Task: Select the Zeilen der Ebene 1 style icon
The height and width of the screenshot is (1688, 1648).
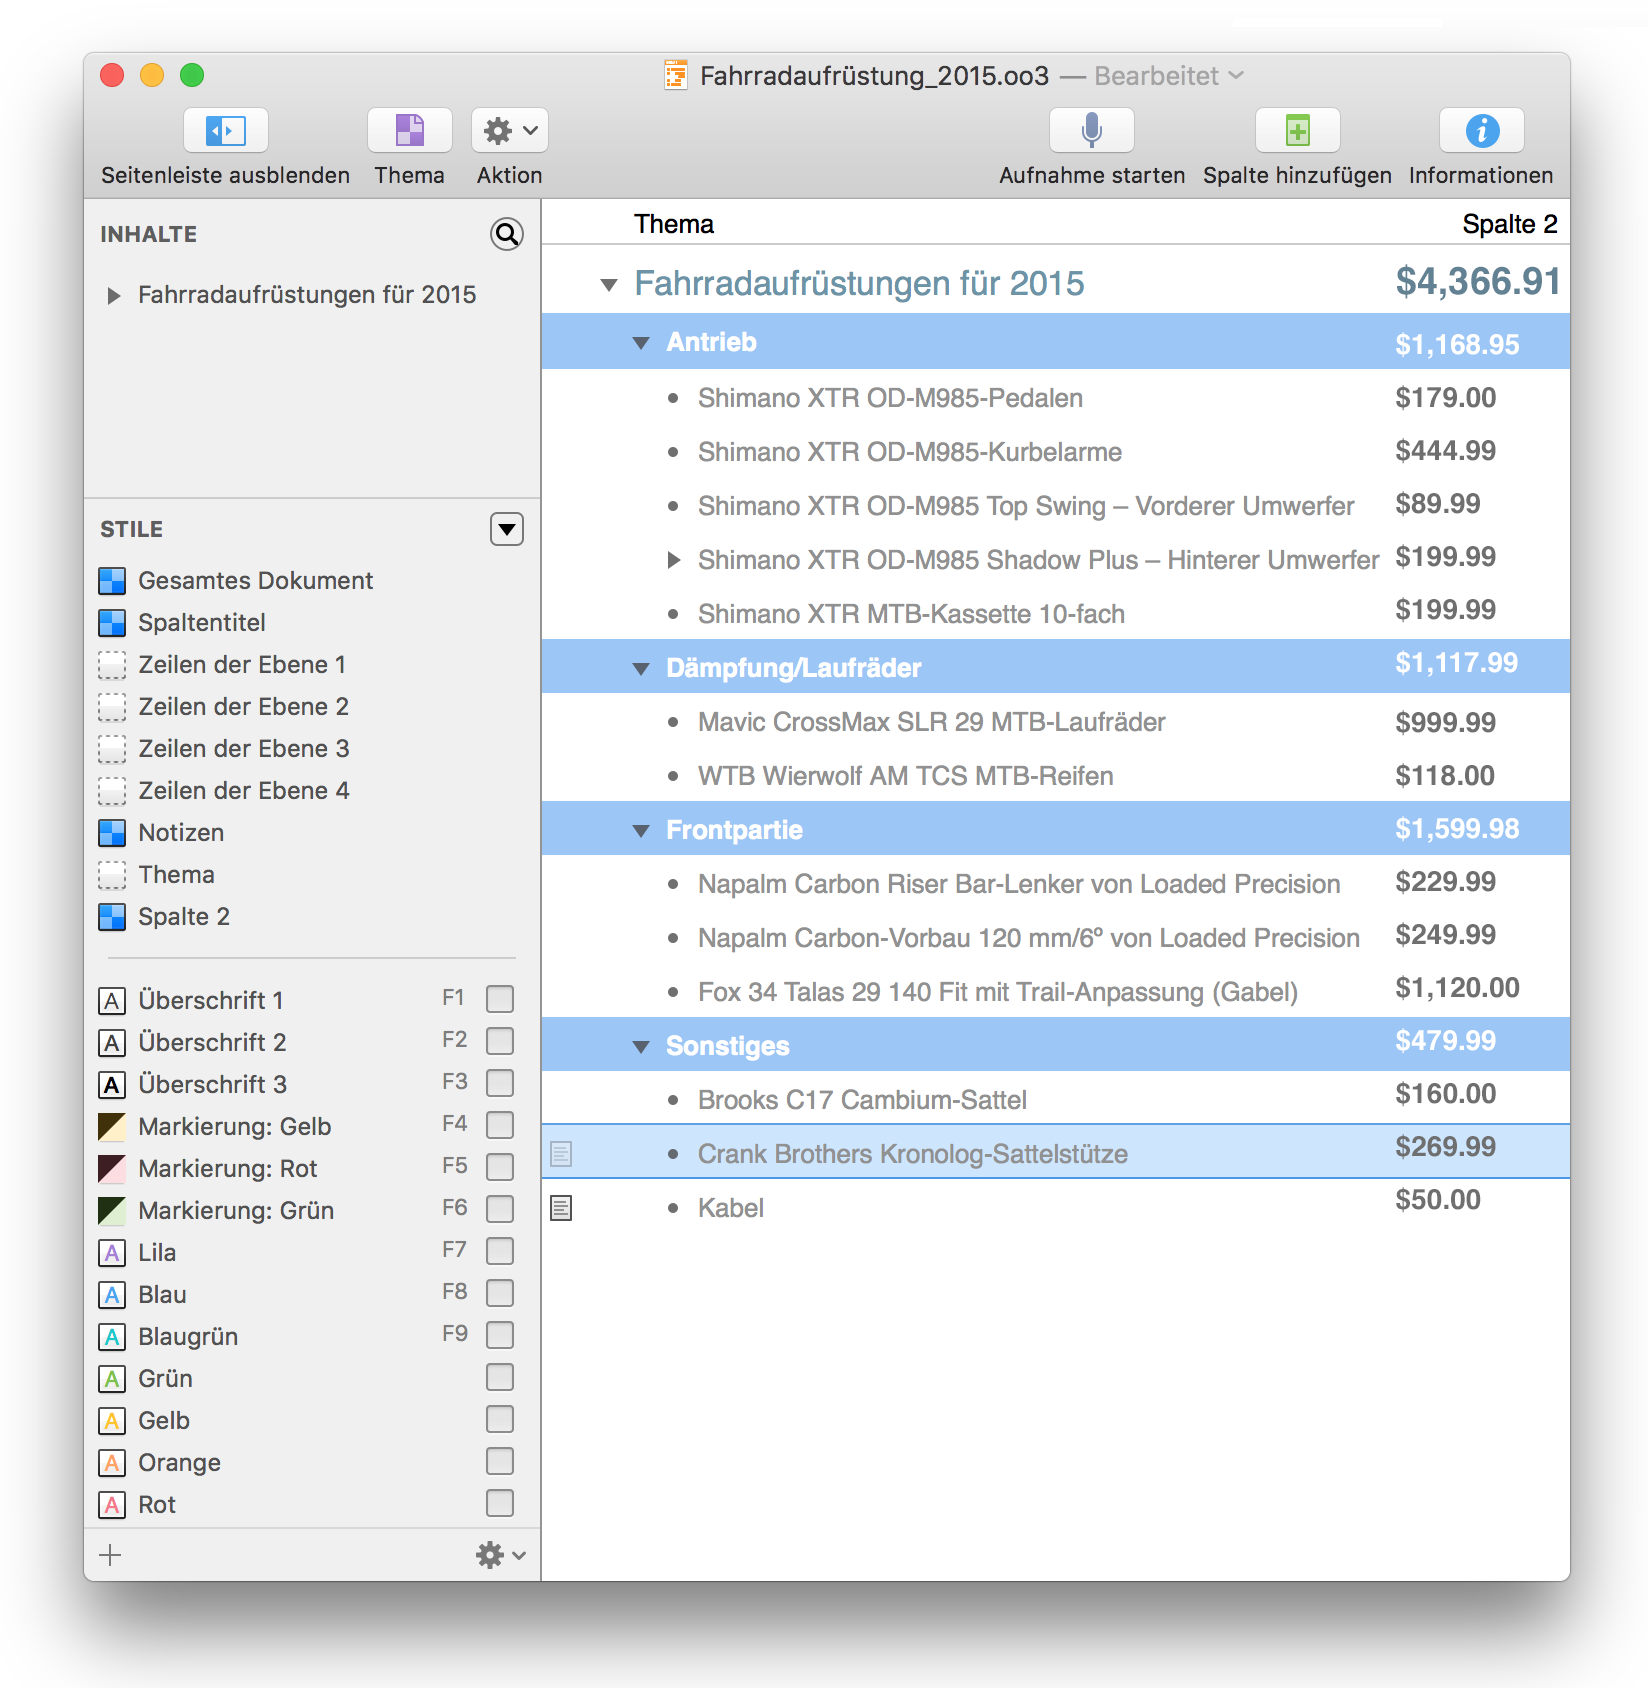Action: coord(112,665)
